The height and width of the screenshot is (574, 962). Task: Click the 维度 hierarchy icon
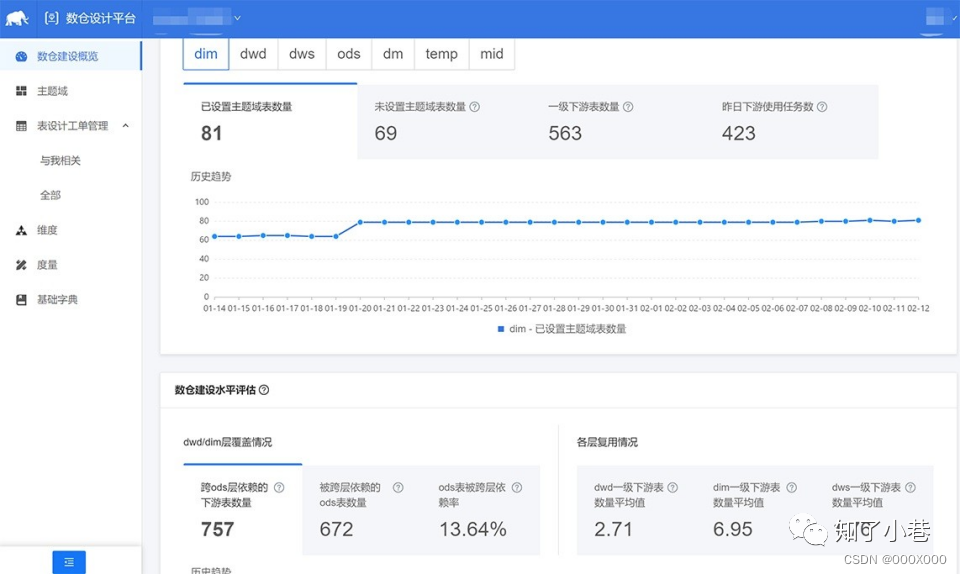pyautogui.click(x=21, y=231)
